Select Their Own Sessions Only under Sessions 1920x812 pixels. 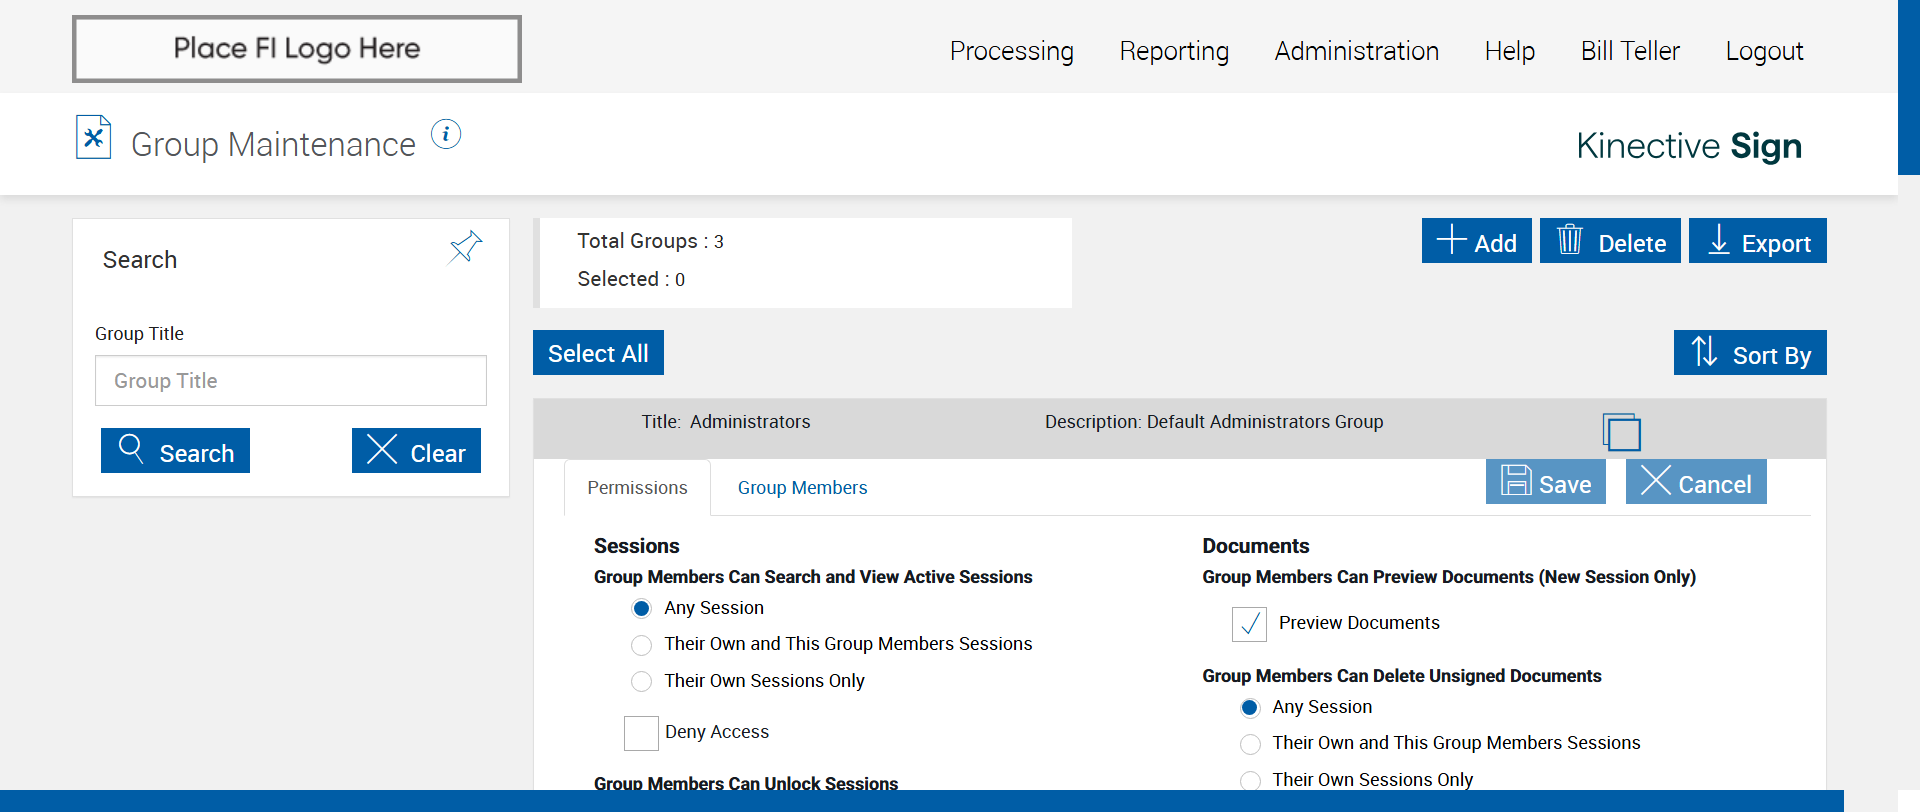coord(642,682)
